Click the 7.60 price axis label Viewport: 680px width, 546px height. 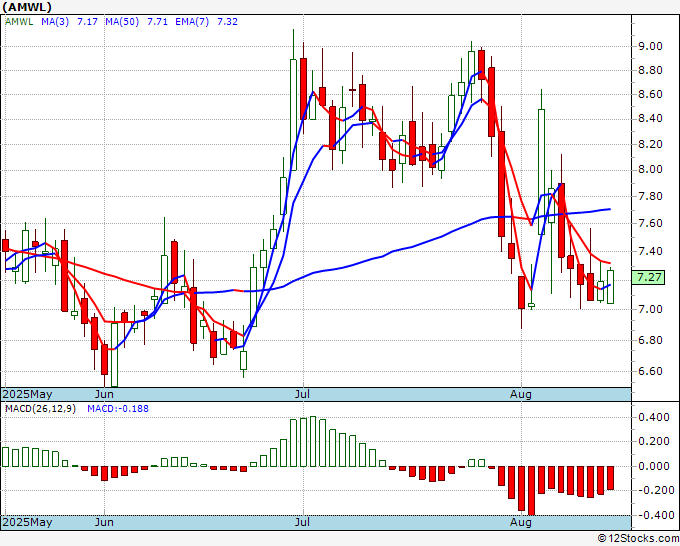[650, 223]
